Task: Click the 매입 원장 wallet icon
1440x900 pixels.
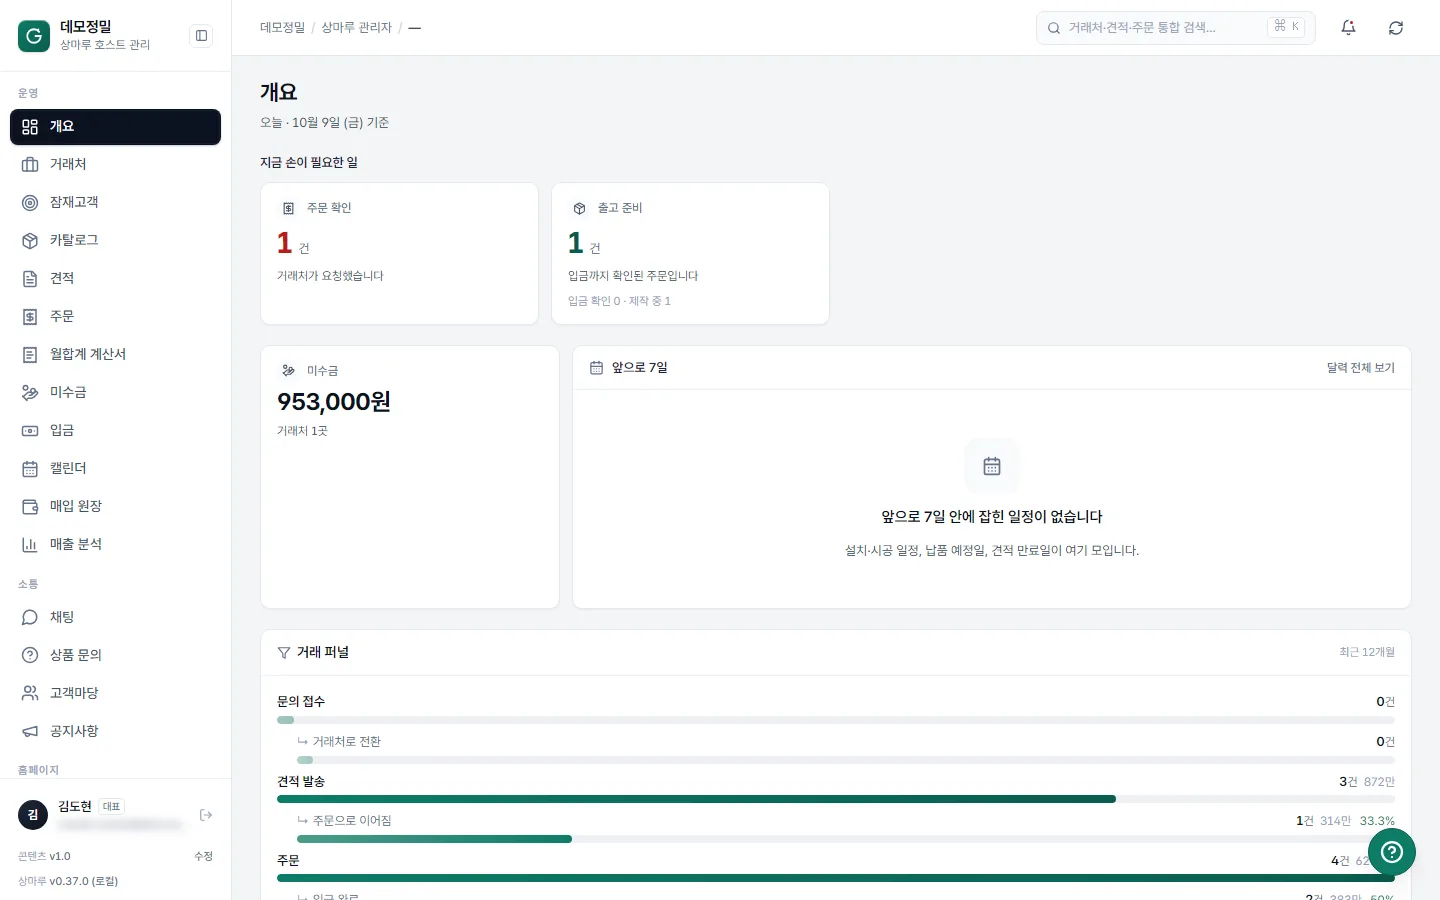Action: pos(30,506)
